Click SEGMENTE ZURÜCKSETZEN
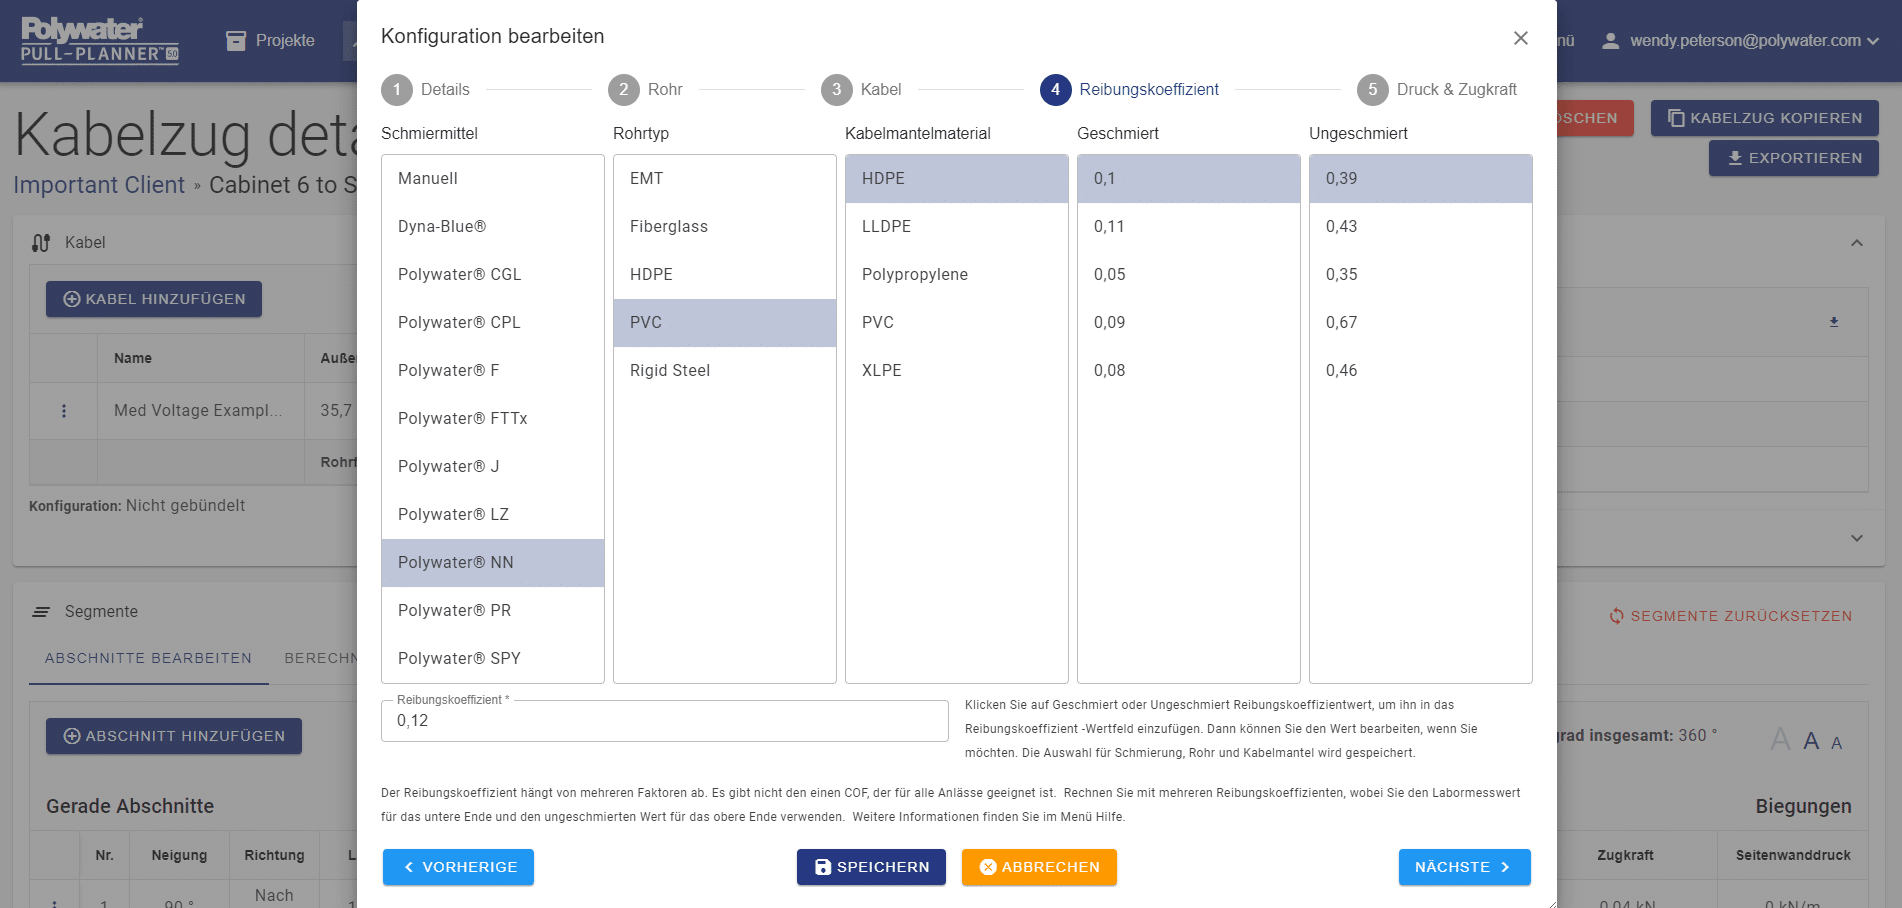Screen dimensions: 1902x908 [1730, 616]
